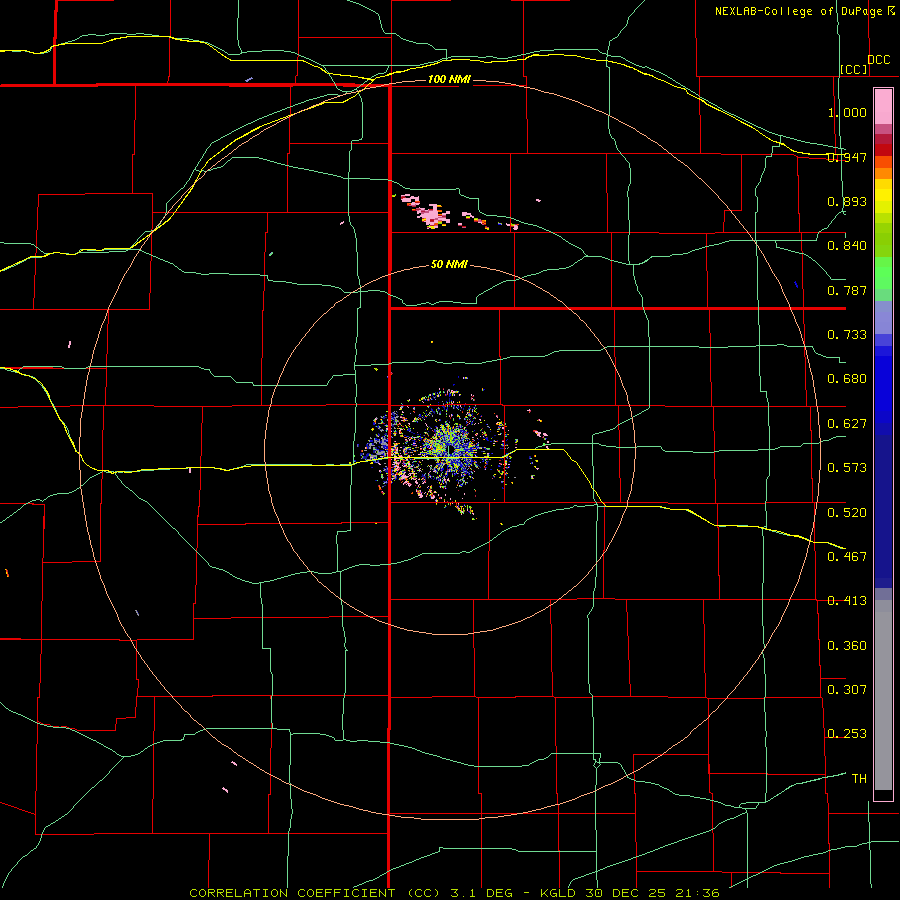Click the 0.253 scale value

847,734
